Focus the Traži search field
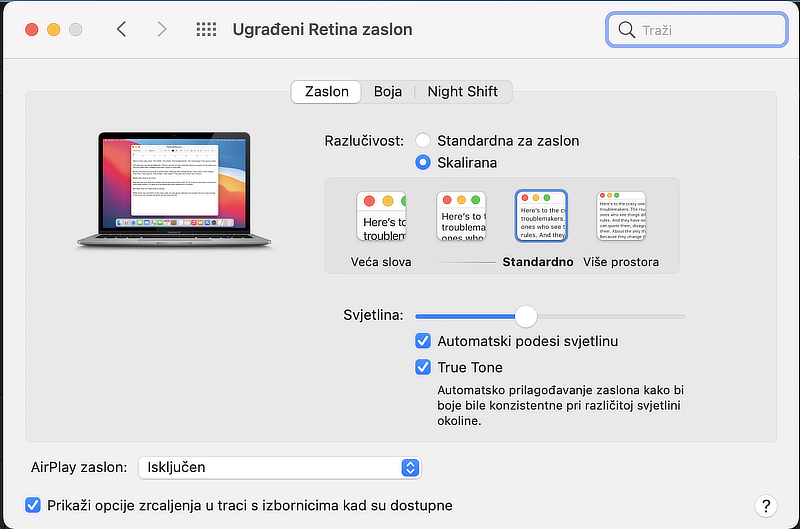Screen dimensions: 800x529 (x=697, y=30)
